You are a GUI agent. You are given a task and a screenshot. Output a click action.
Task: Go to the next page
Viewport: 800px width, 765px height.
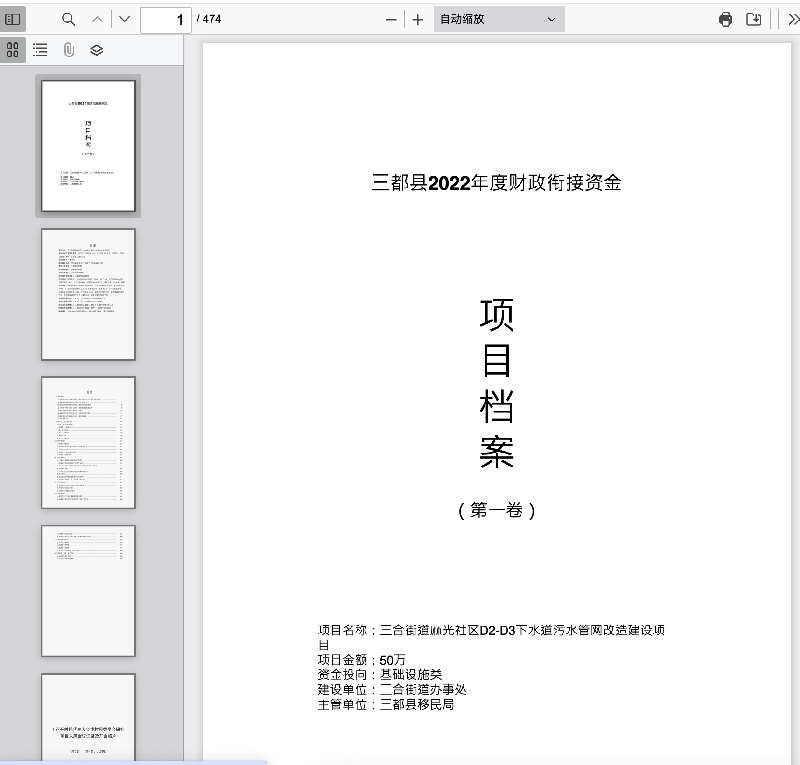[x=124, y=19]
